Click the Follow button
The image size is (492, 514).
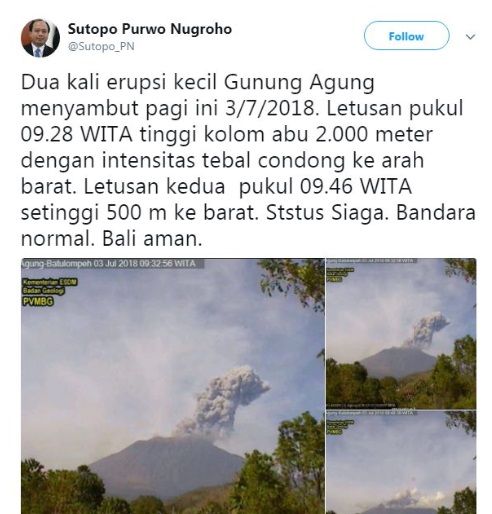pyautogui.click(x=406, y=36)
